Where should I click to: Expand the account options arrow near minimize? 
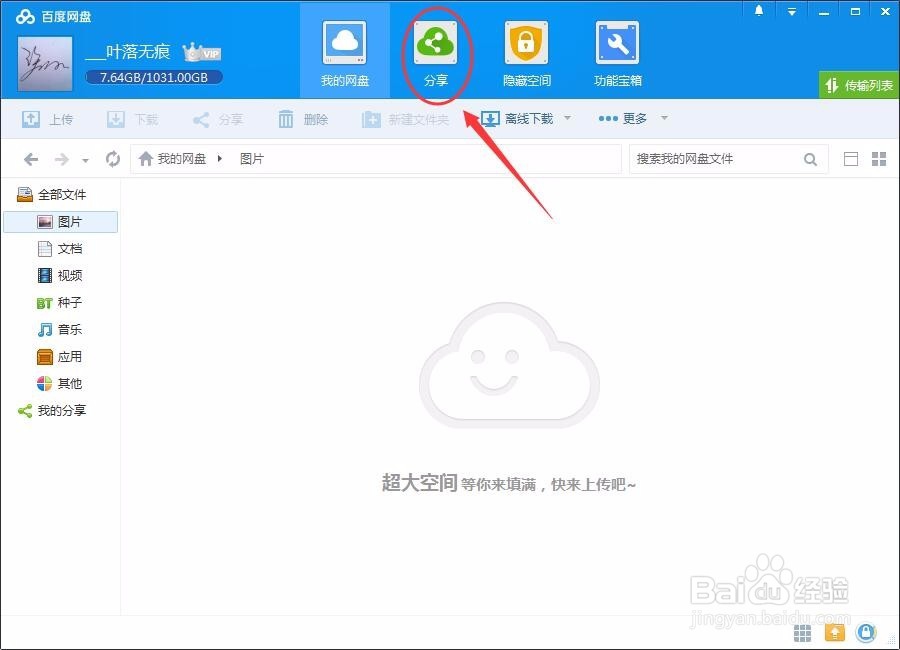(x=792, y=10)
